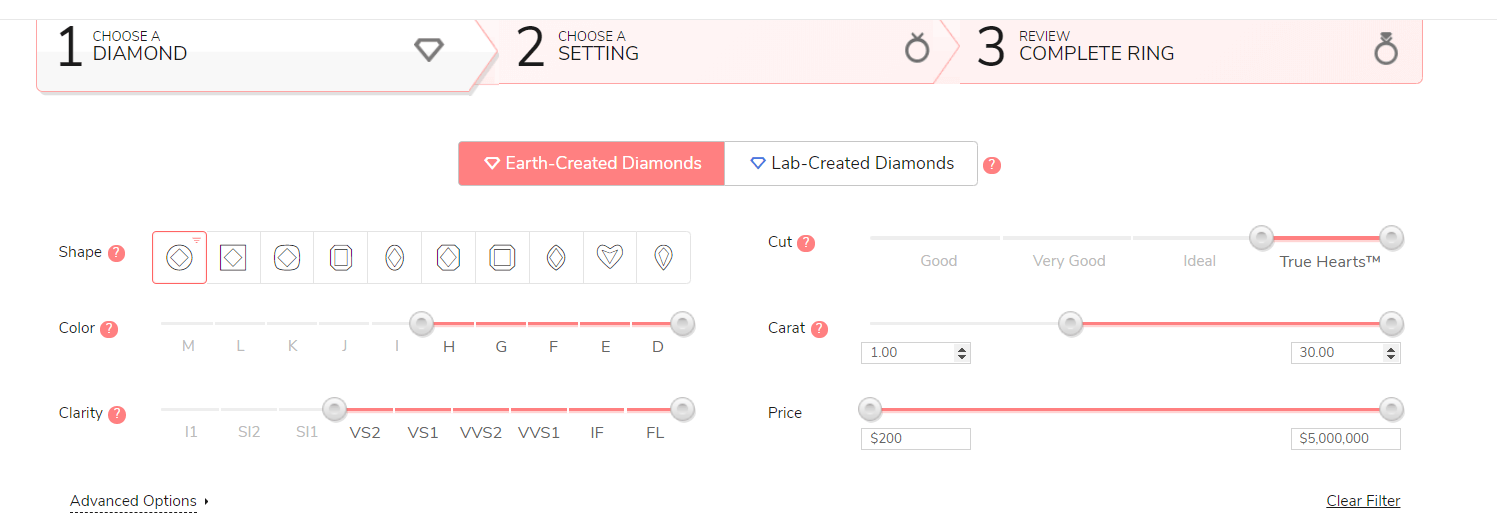The height and width of the screenshot is (531, 1497).
Task: Increase minimum carat with stepper arrow
Action: [x=962, y=349]
